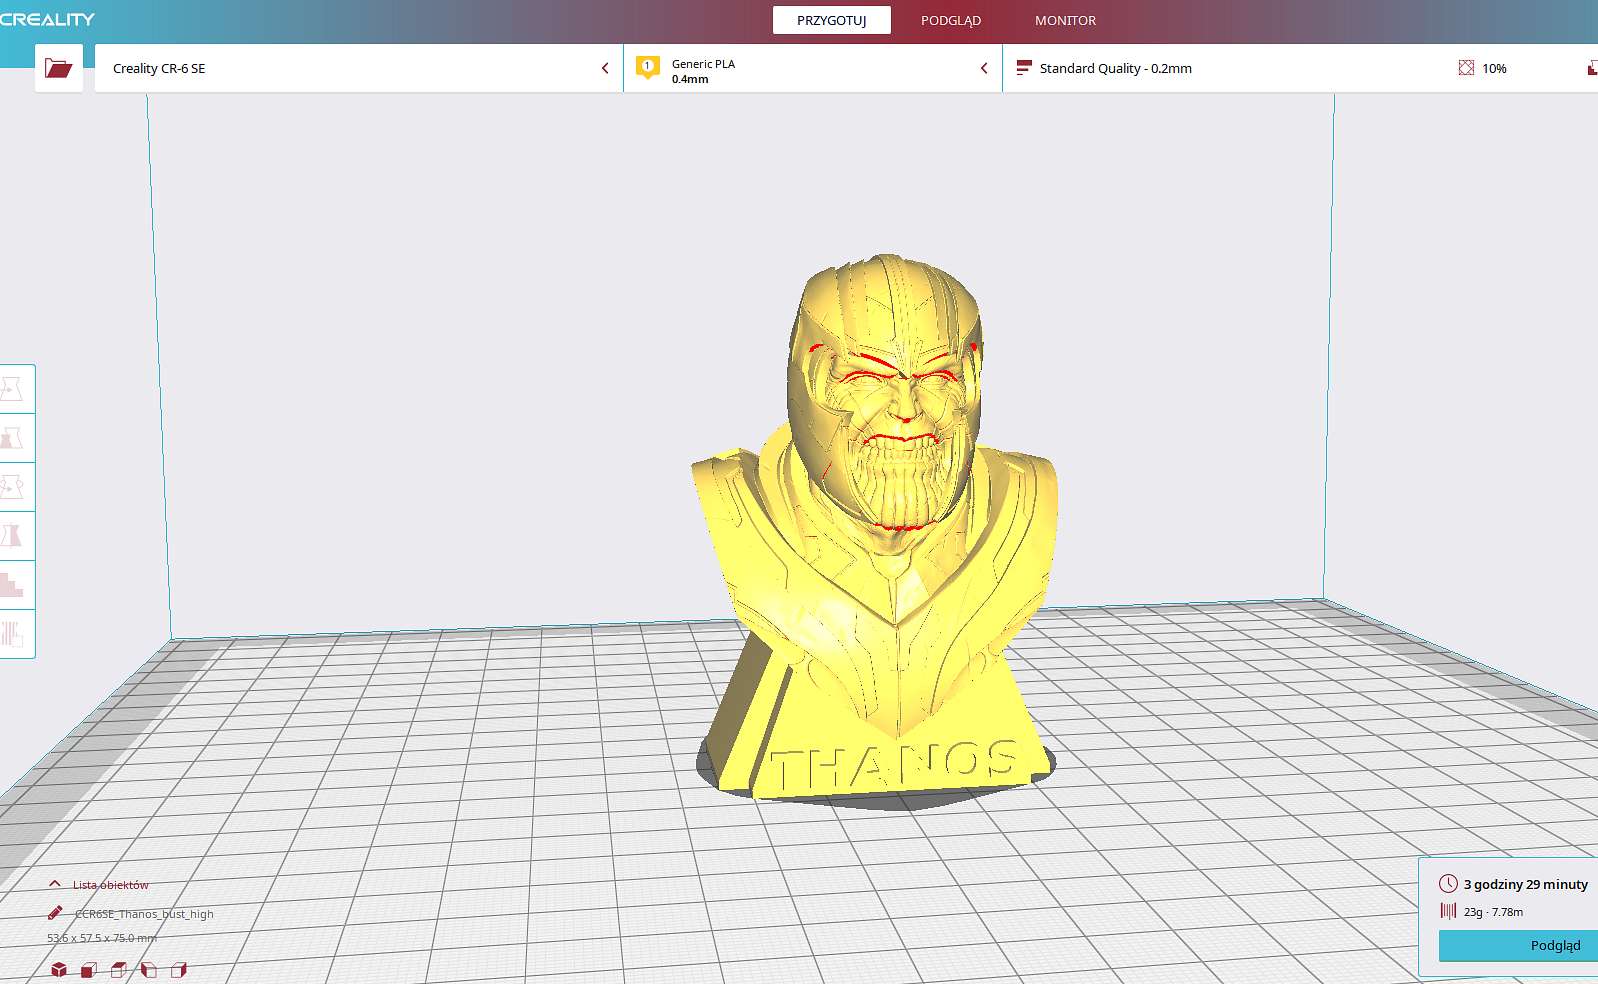Click the extruder 1 material icon

point(648,68)
